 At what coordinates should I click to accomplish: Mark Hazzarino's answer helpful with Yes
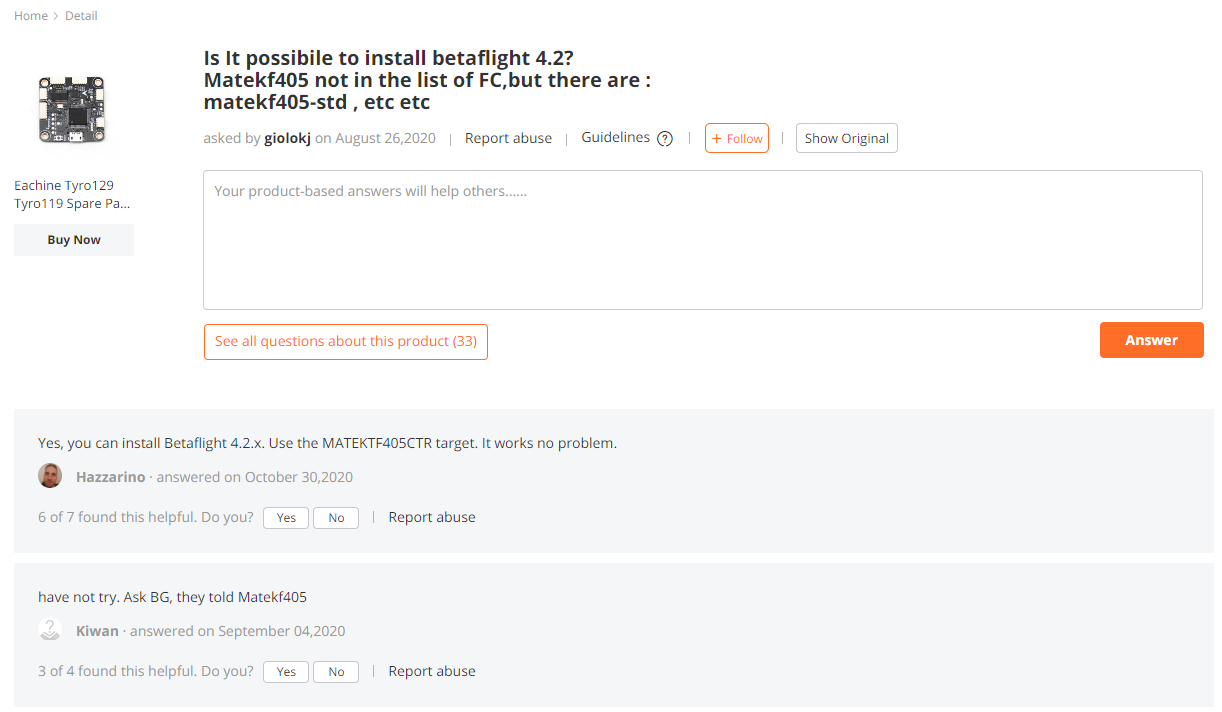point(285,517)
